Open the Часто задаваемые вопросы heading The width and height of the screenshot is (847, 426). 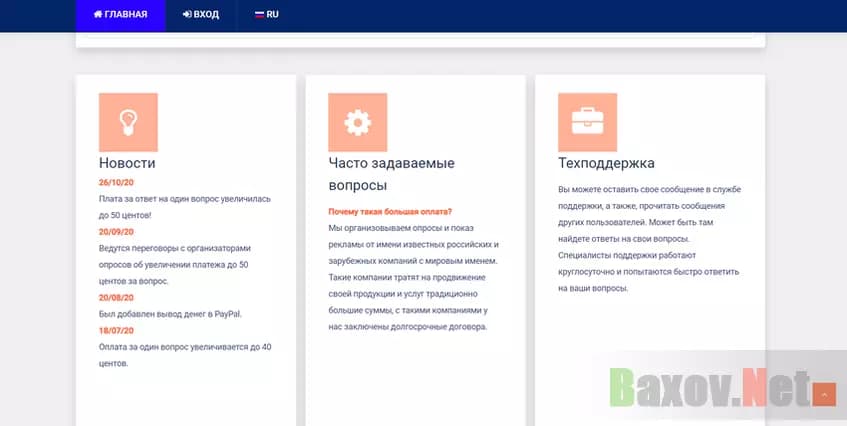[x=392, y=174]
